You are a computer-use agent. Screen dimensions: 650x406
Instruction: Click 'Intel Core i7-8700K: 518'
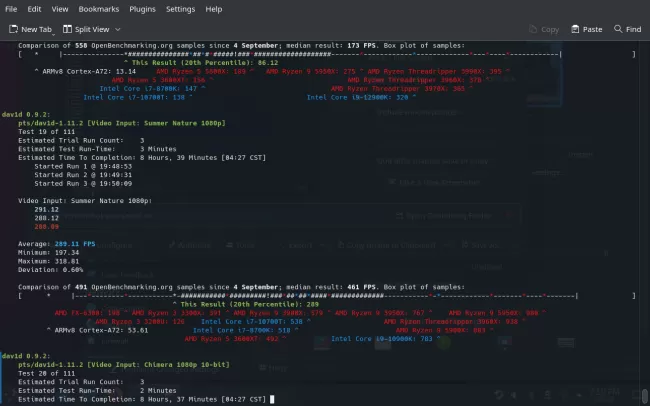242,330
